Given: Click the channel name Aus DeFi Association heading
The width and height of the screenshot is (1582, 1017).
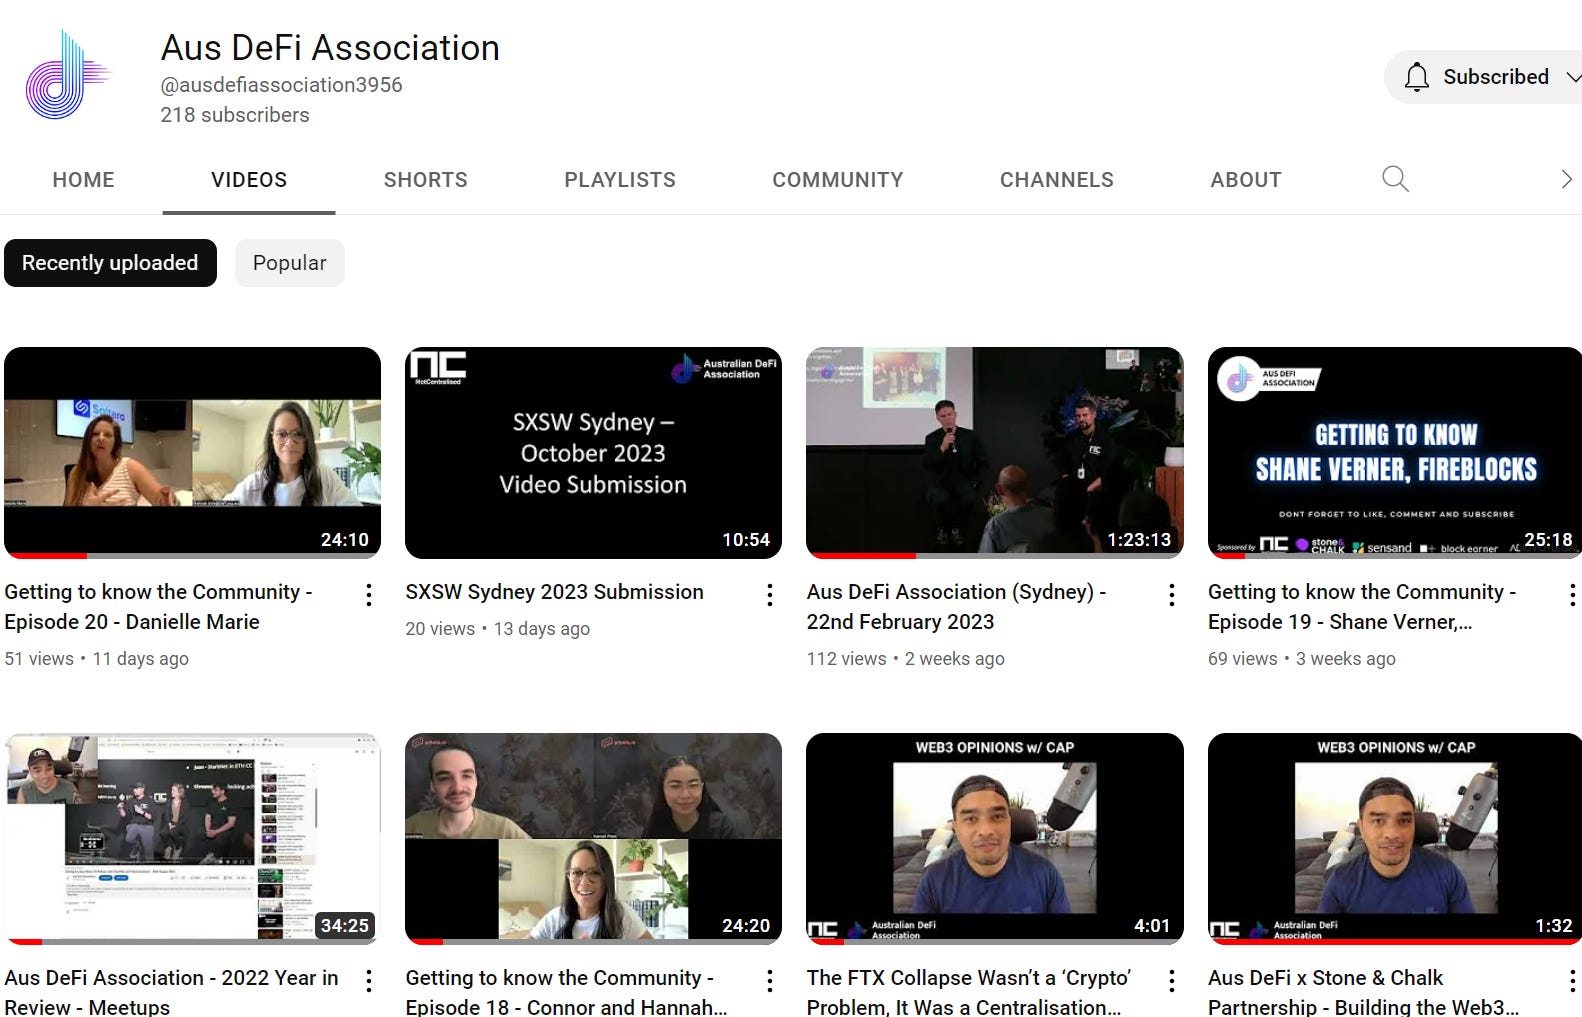Looking at the screenshot, I should 330,48.
